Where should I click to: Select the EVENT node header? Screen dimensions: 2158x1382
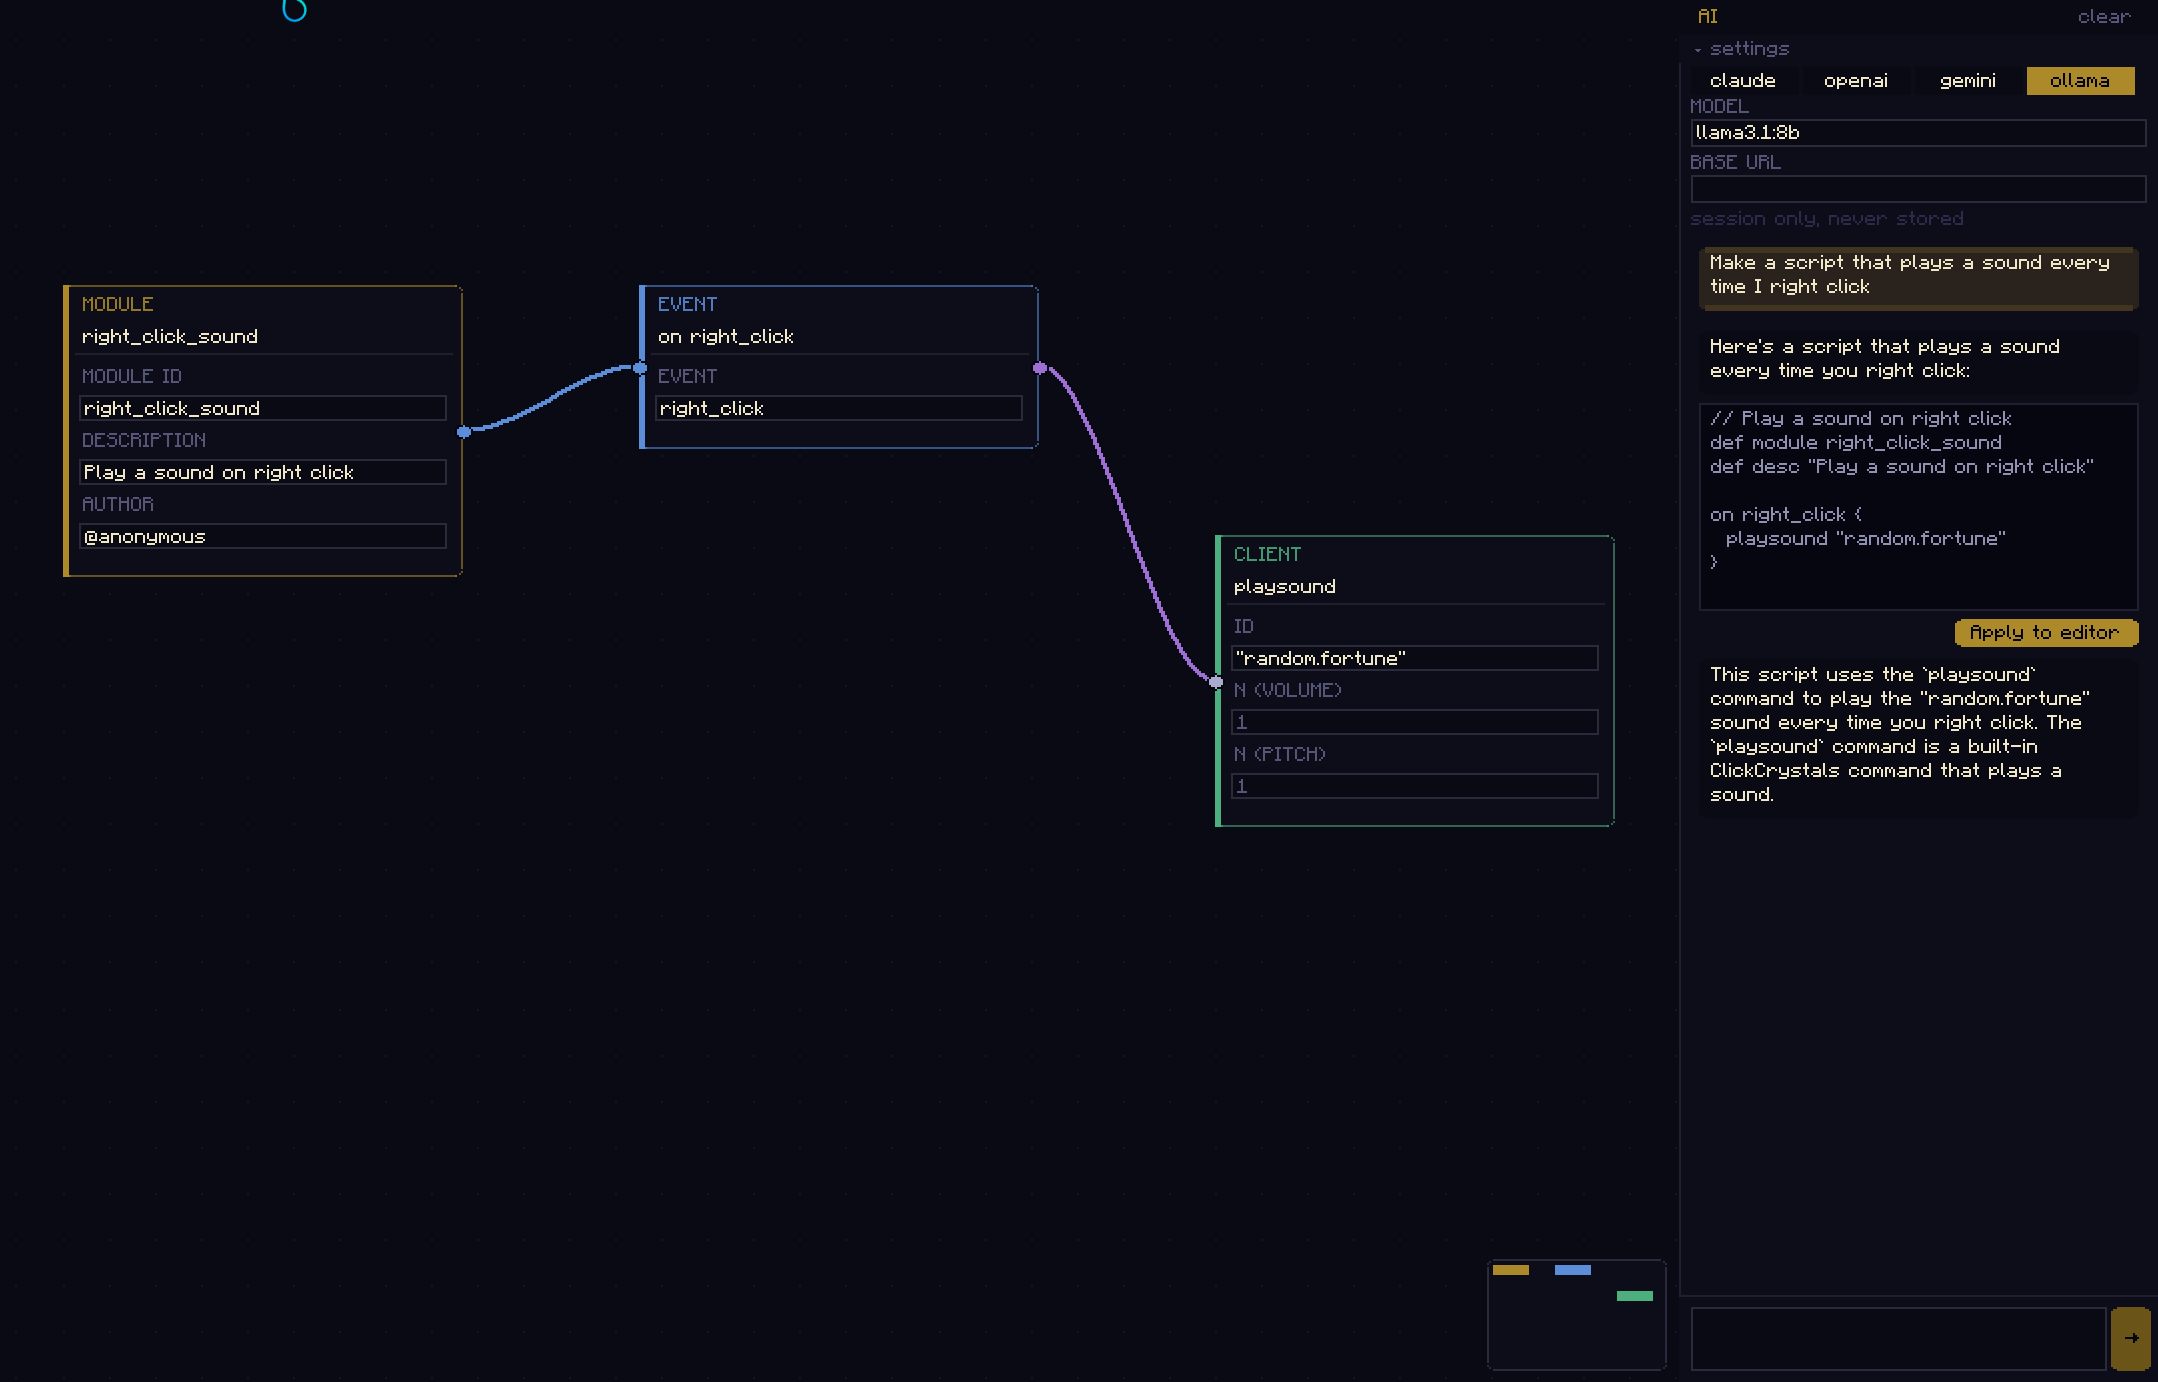(x=687, y=304)
